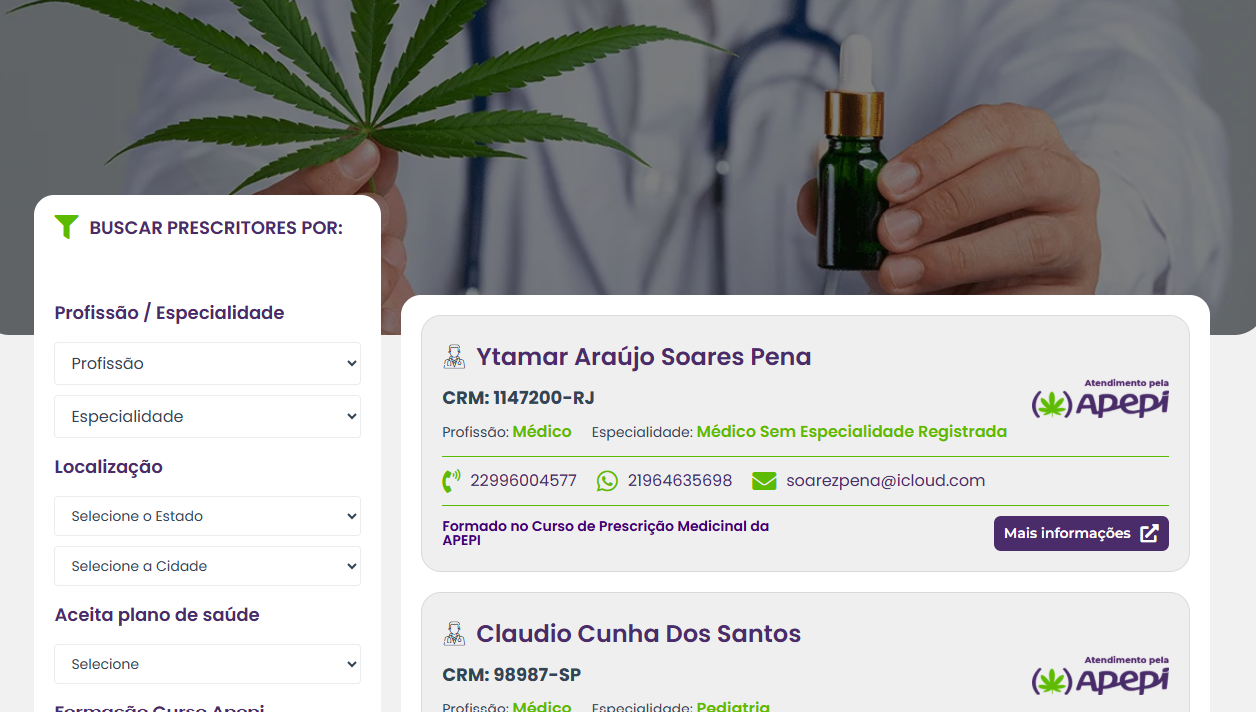Click the Mais informações button

[1081, 533]
